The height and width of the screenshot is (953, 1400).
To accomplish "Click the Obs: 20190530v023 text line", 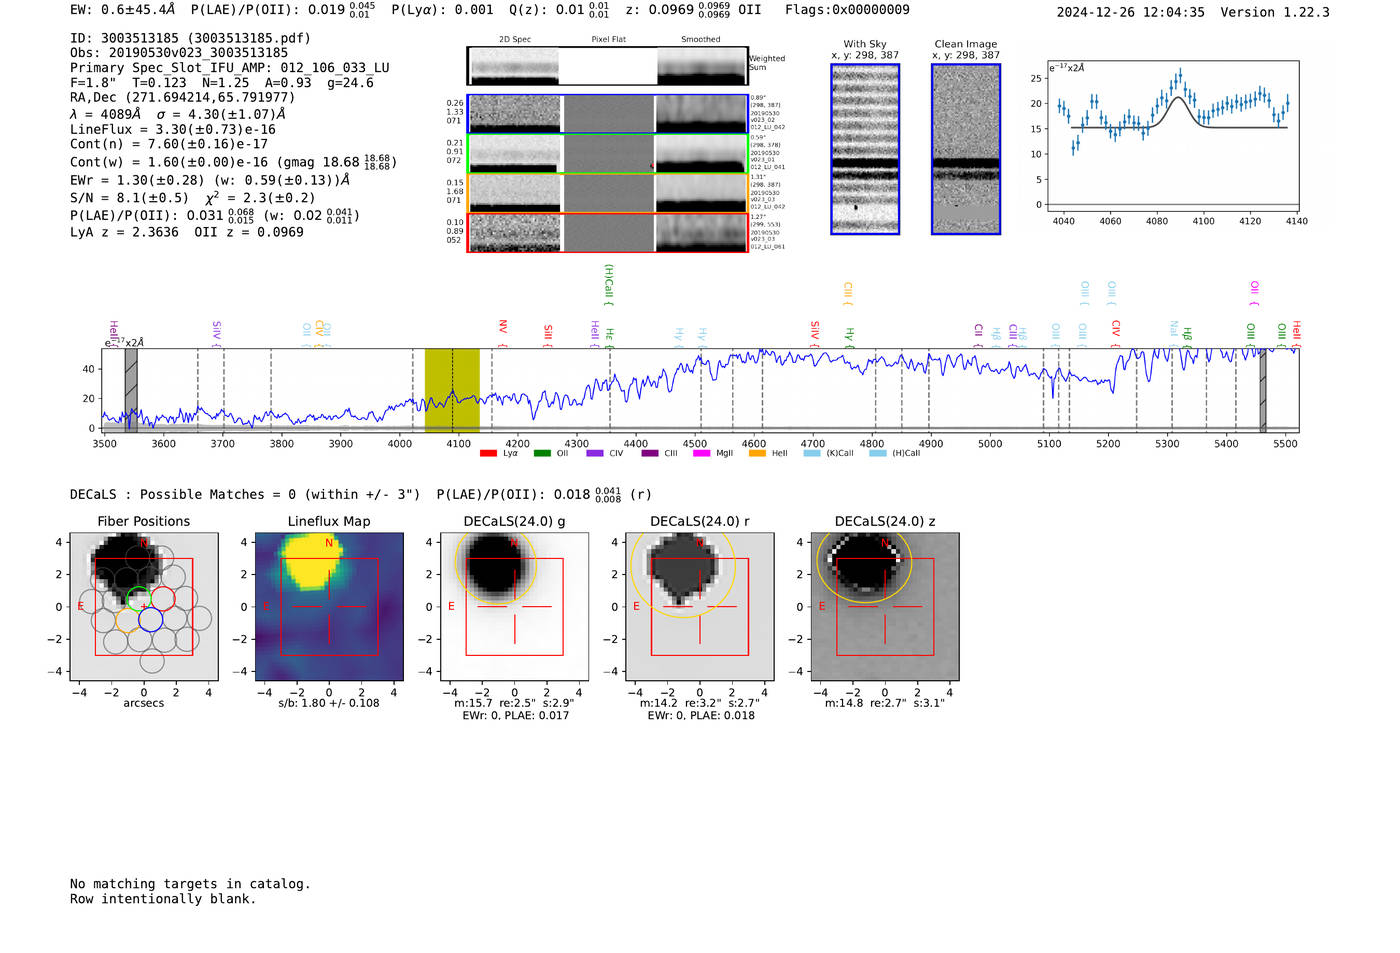I will click(x=179, y=53).
